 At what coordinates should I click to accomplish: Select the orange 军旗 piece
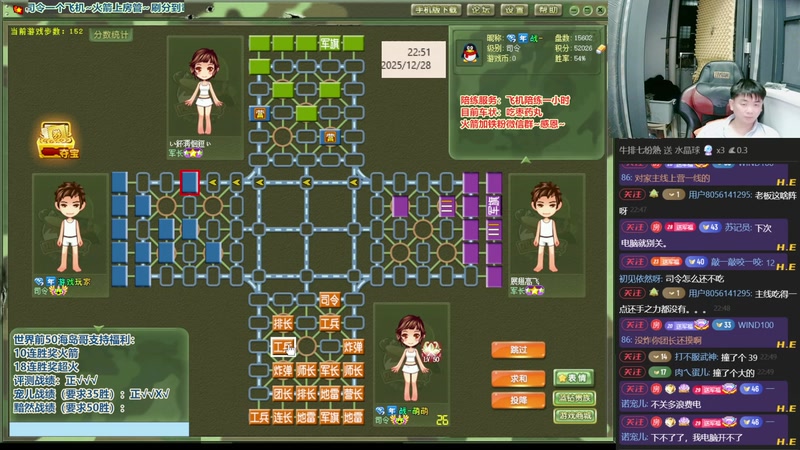click(x=330, y=417)
